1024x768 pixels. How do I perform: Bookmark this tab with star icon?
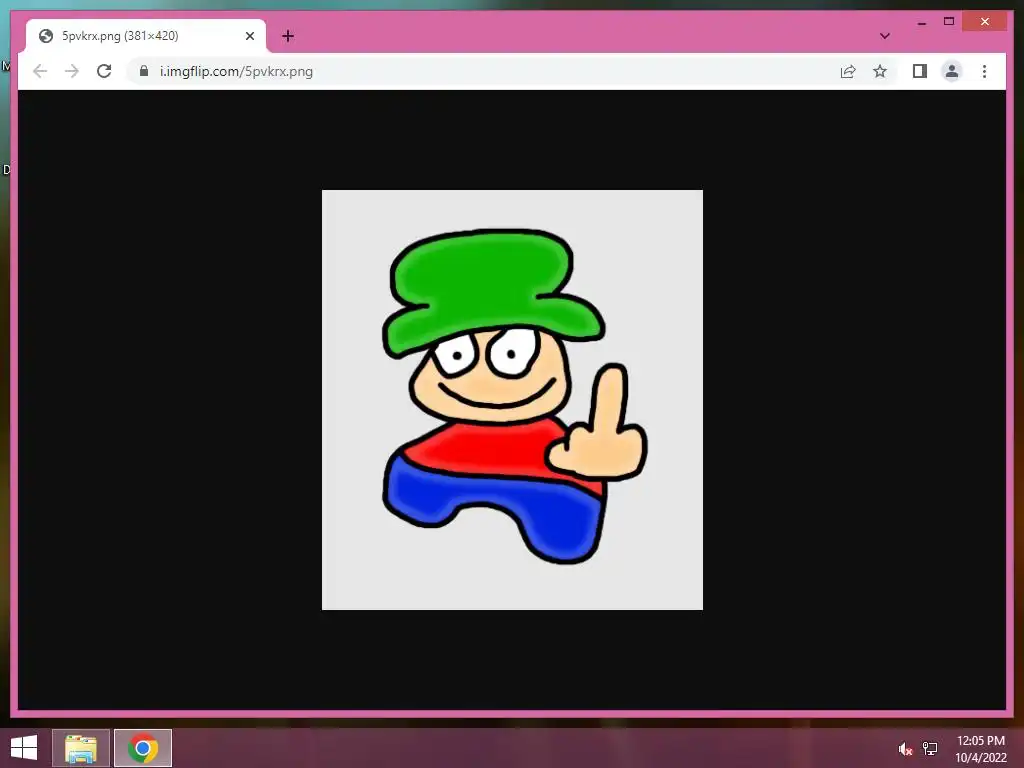(x=880, y=71)
